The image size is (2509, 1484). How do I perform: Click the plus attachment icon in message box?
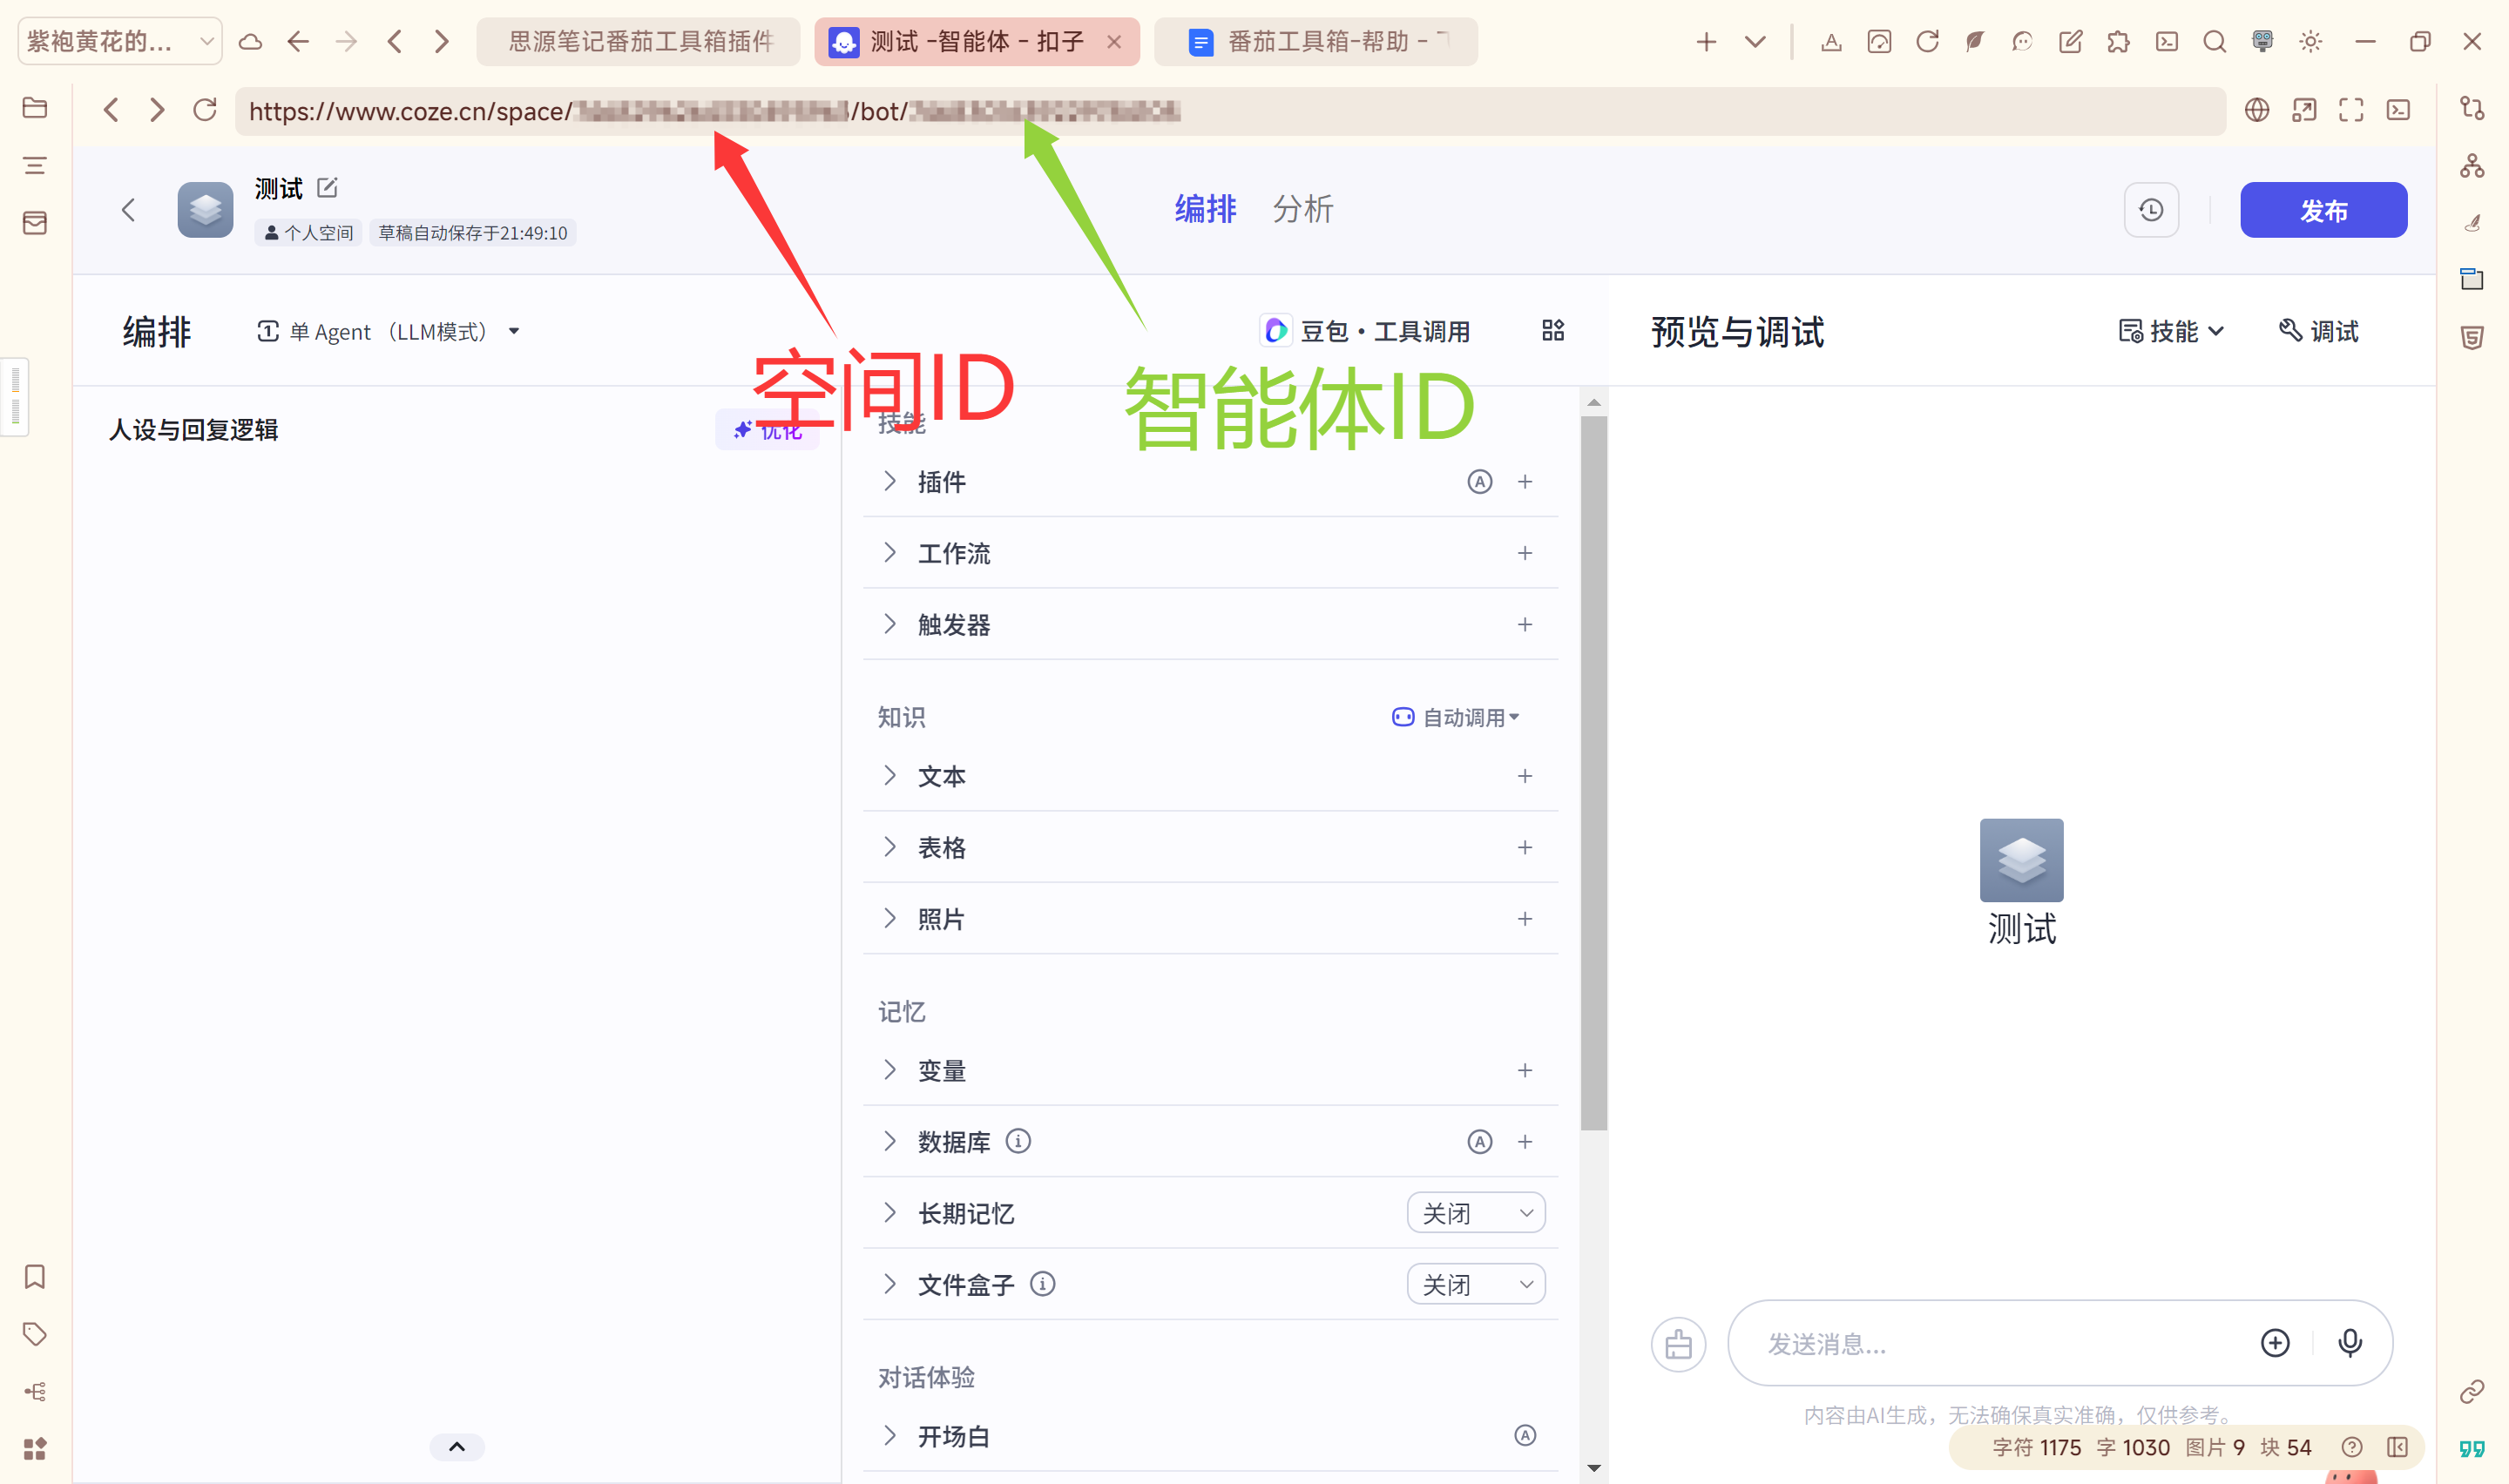tap(2275, 1342)
